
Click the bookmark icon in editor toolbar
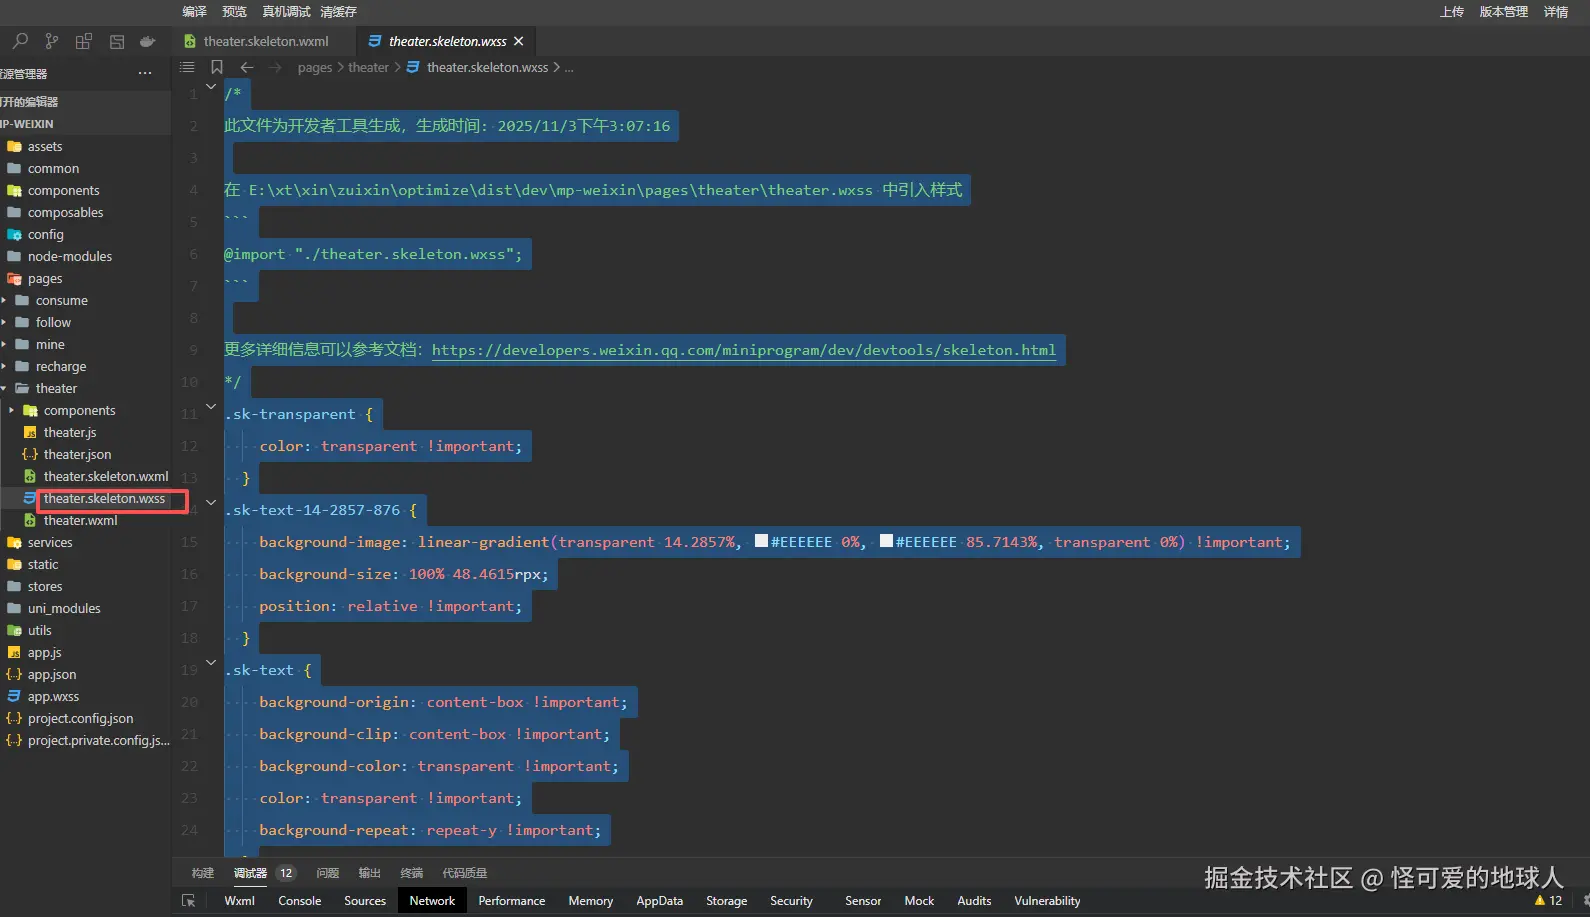click(217, 67)
